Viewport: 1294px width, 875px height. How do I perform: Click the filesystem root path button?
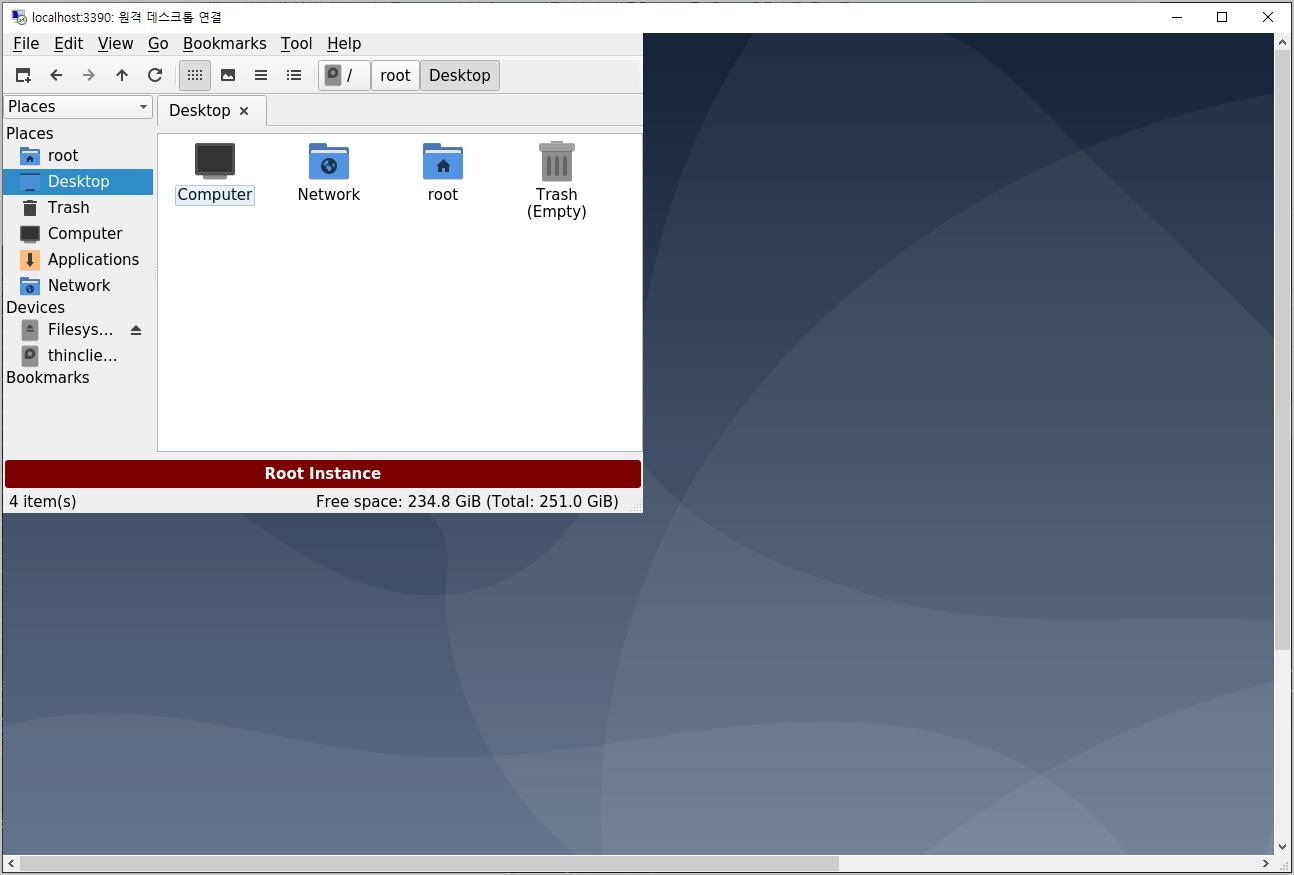pos(344,75)
